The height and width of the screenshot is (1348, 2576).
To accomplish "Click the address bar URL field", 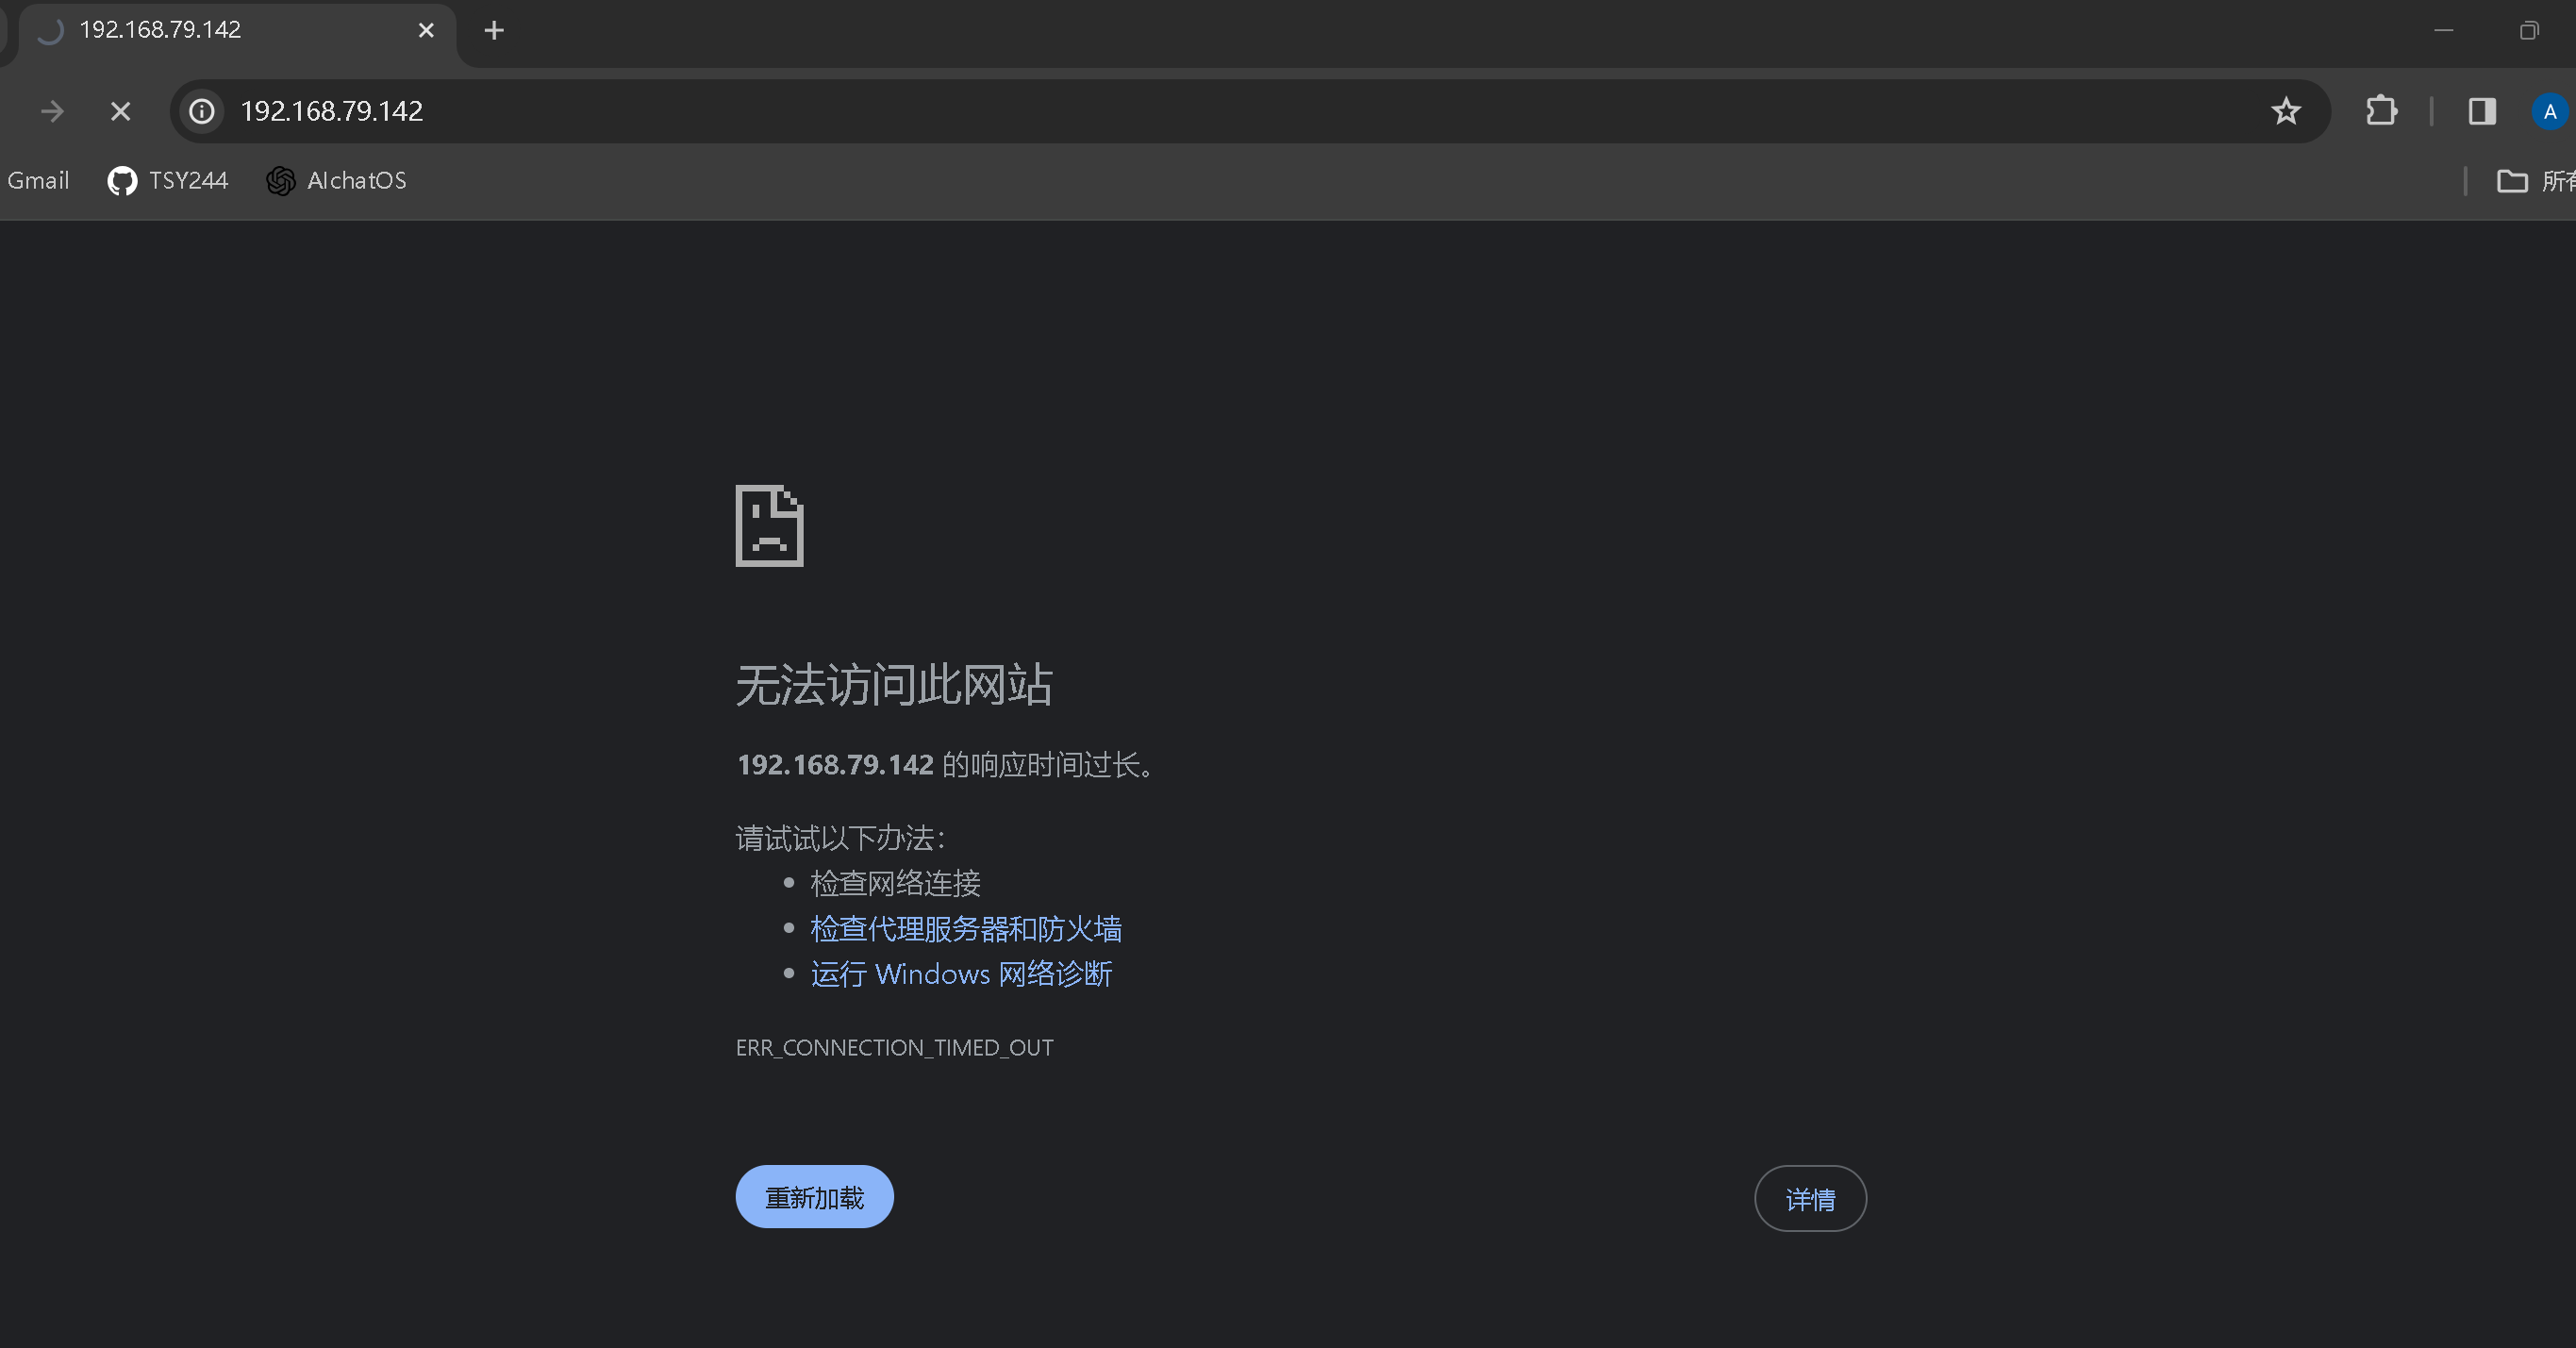I will click(x=1200, y=111).
